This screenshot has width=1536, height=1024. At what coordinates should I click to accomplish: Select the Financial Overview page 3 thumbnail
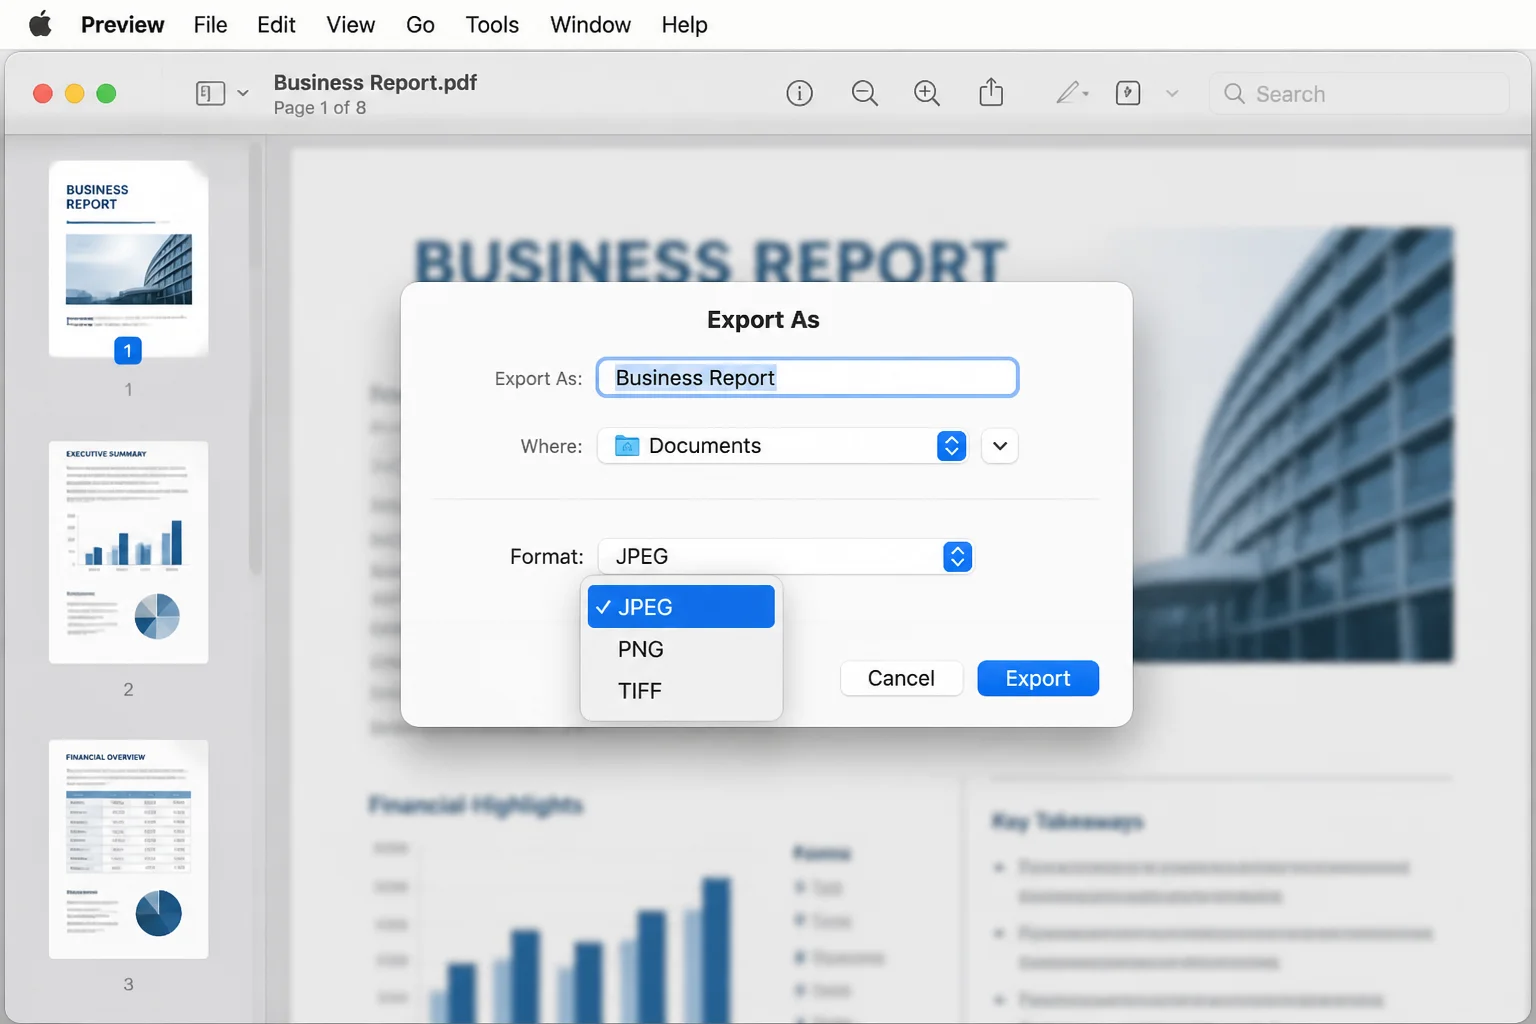pyautogui.click(x=129, y=849)
